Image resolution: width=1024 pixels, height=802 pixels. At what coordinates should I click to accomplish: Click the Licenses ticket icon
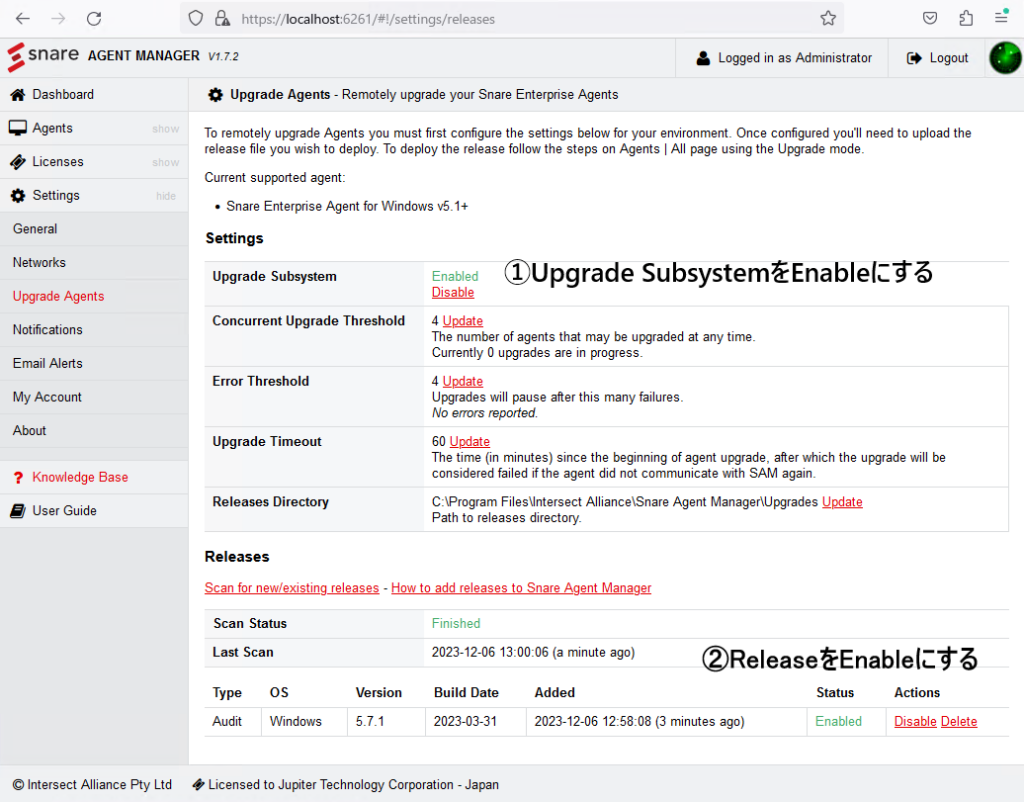tap(18, 162)
